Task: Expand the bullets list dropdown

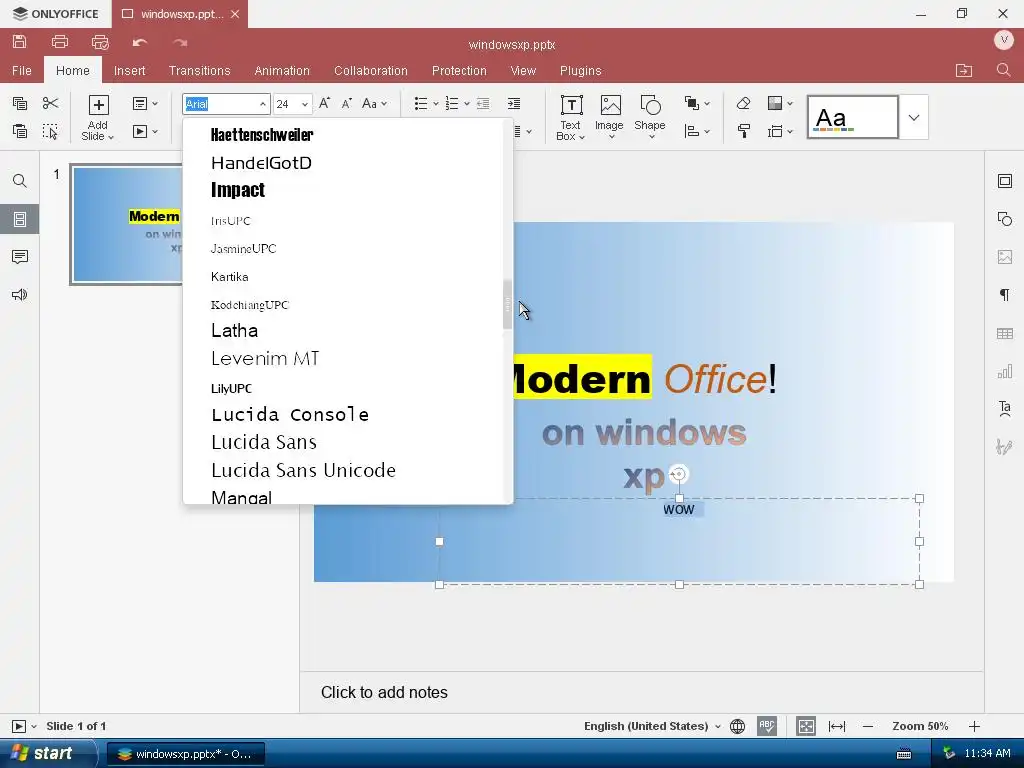Action: coord(436,104)
